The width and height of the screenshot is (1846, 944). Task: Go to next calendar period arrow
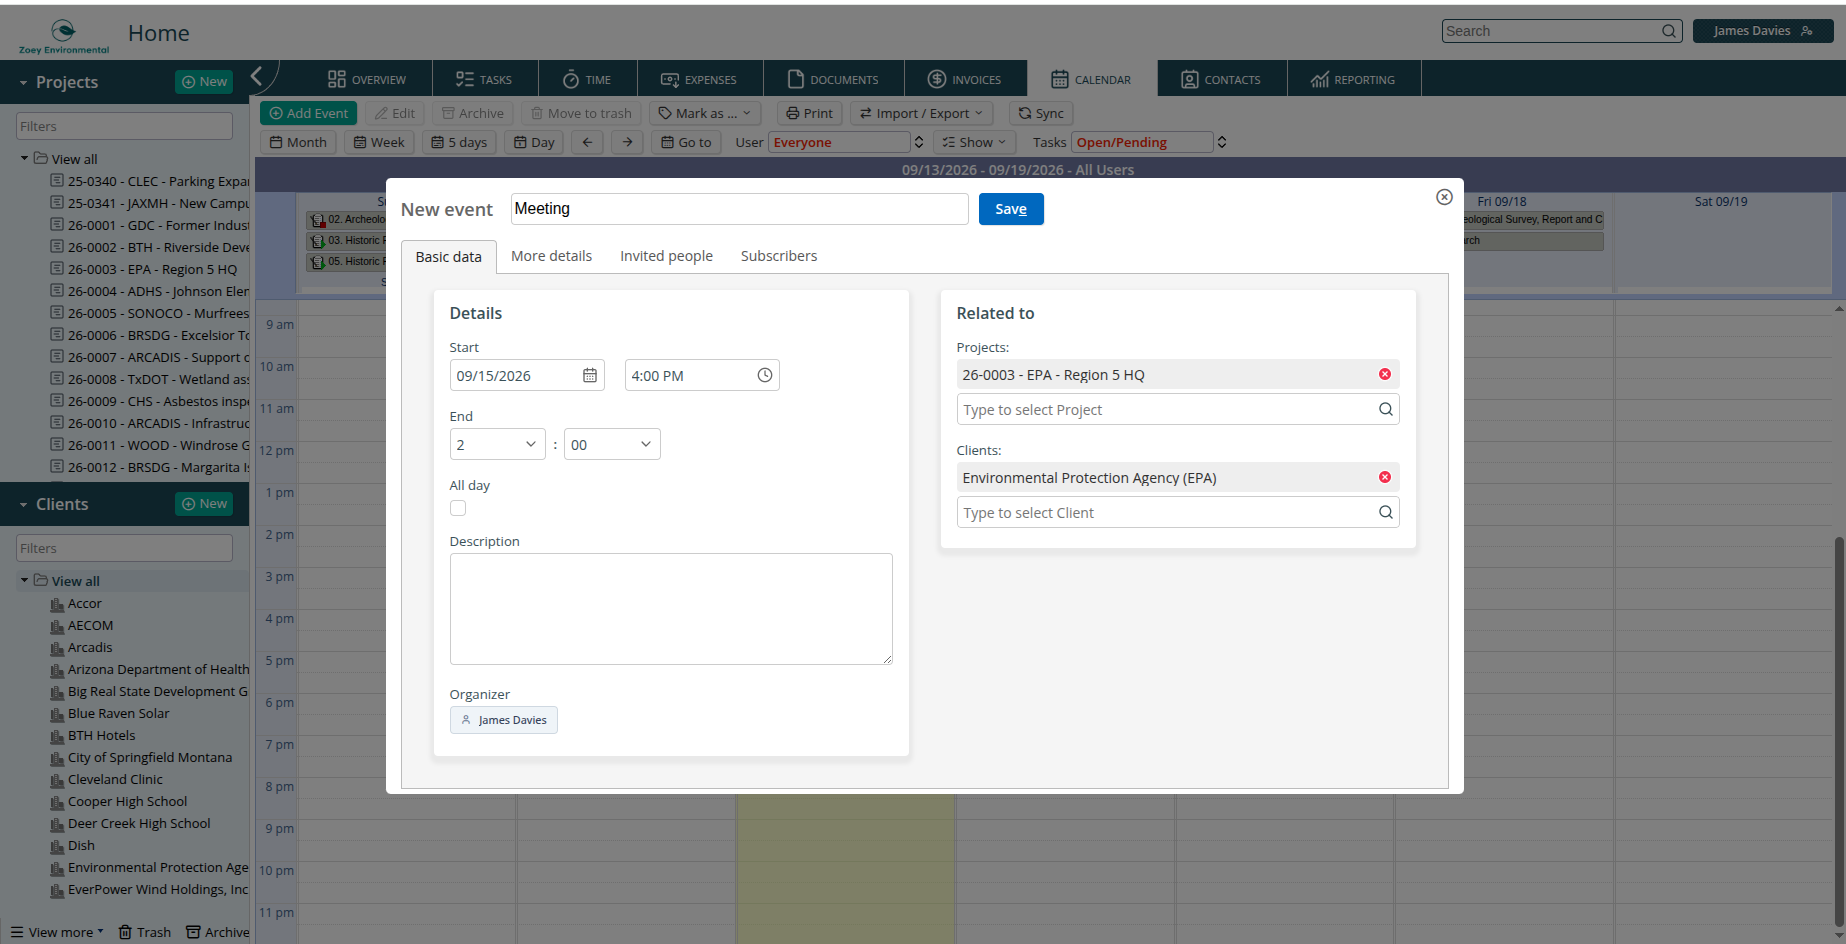[x=627, y=142]
